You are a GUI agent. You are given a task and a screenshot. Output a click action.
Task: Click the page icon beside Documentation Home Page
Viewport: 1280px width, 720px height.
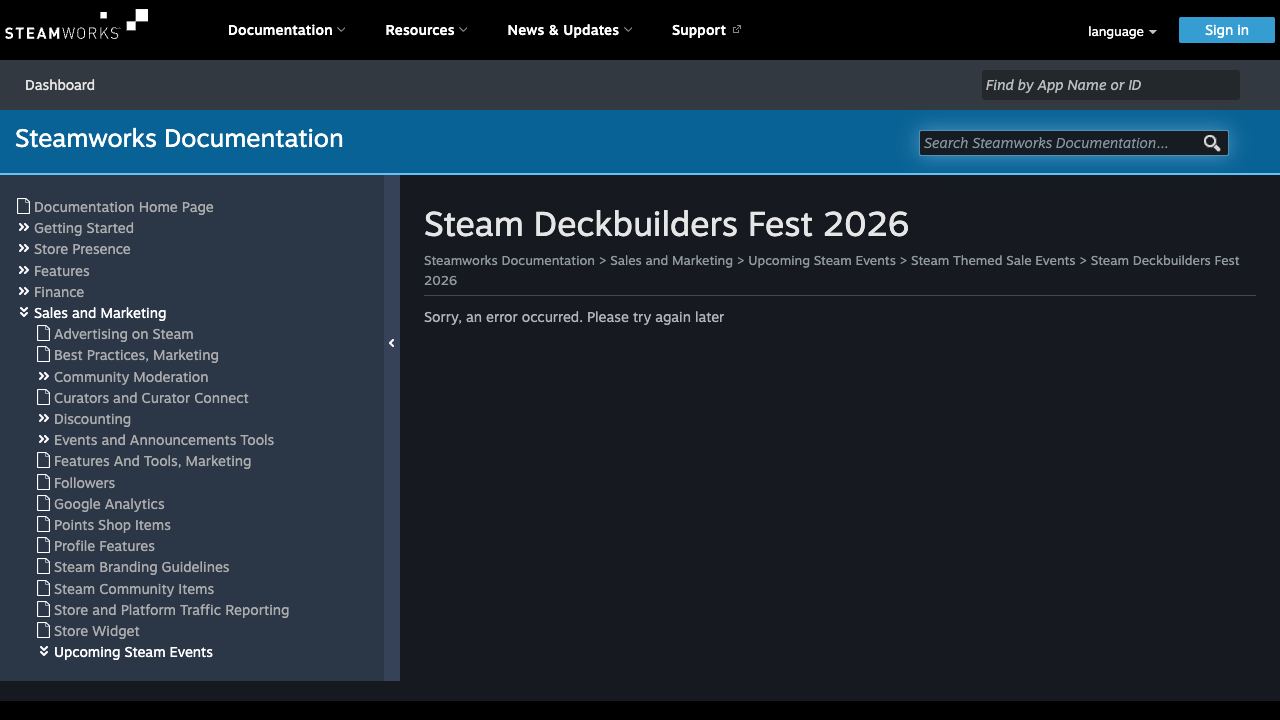point(24,206)
